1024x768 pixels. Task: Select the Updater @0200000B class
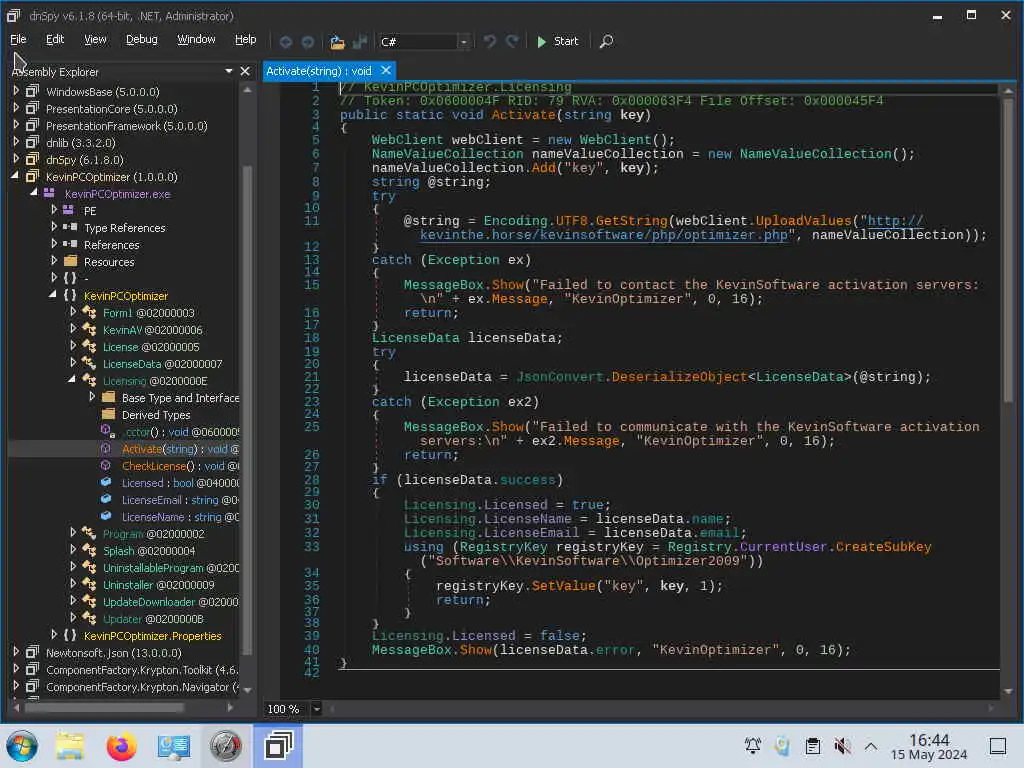click(153, 618)
